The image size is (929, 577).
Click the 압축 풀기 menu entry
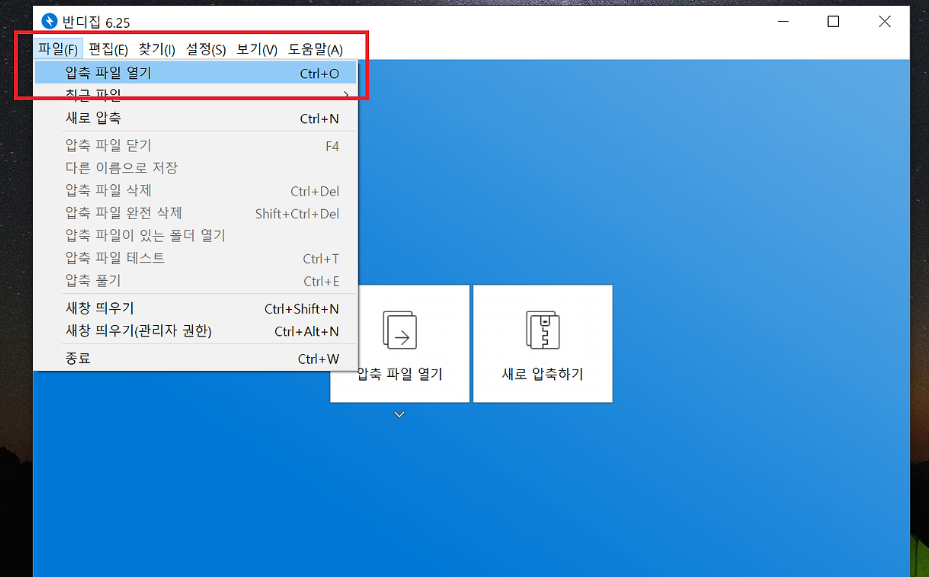[x=196, y=281]
